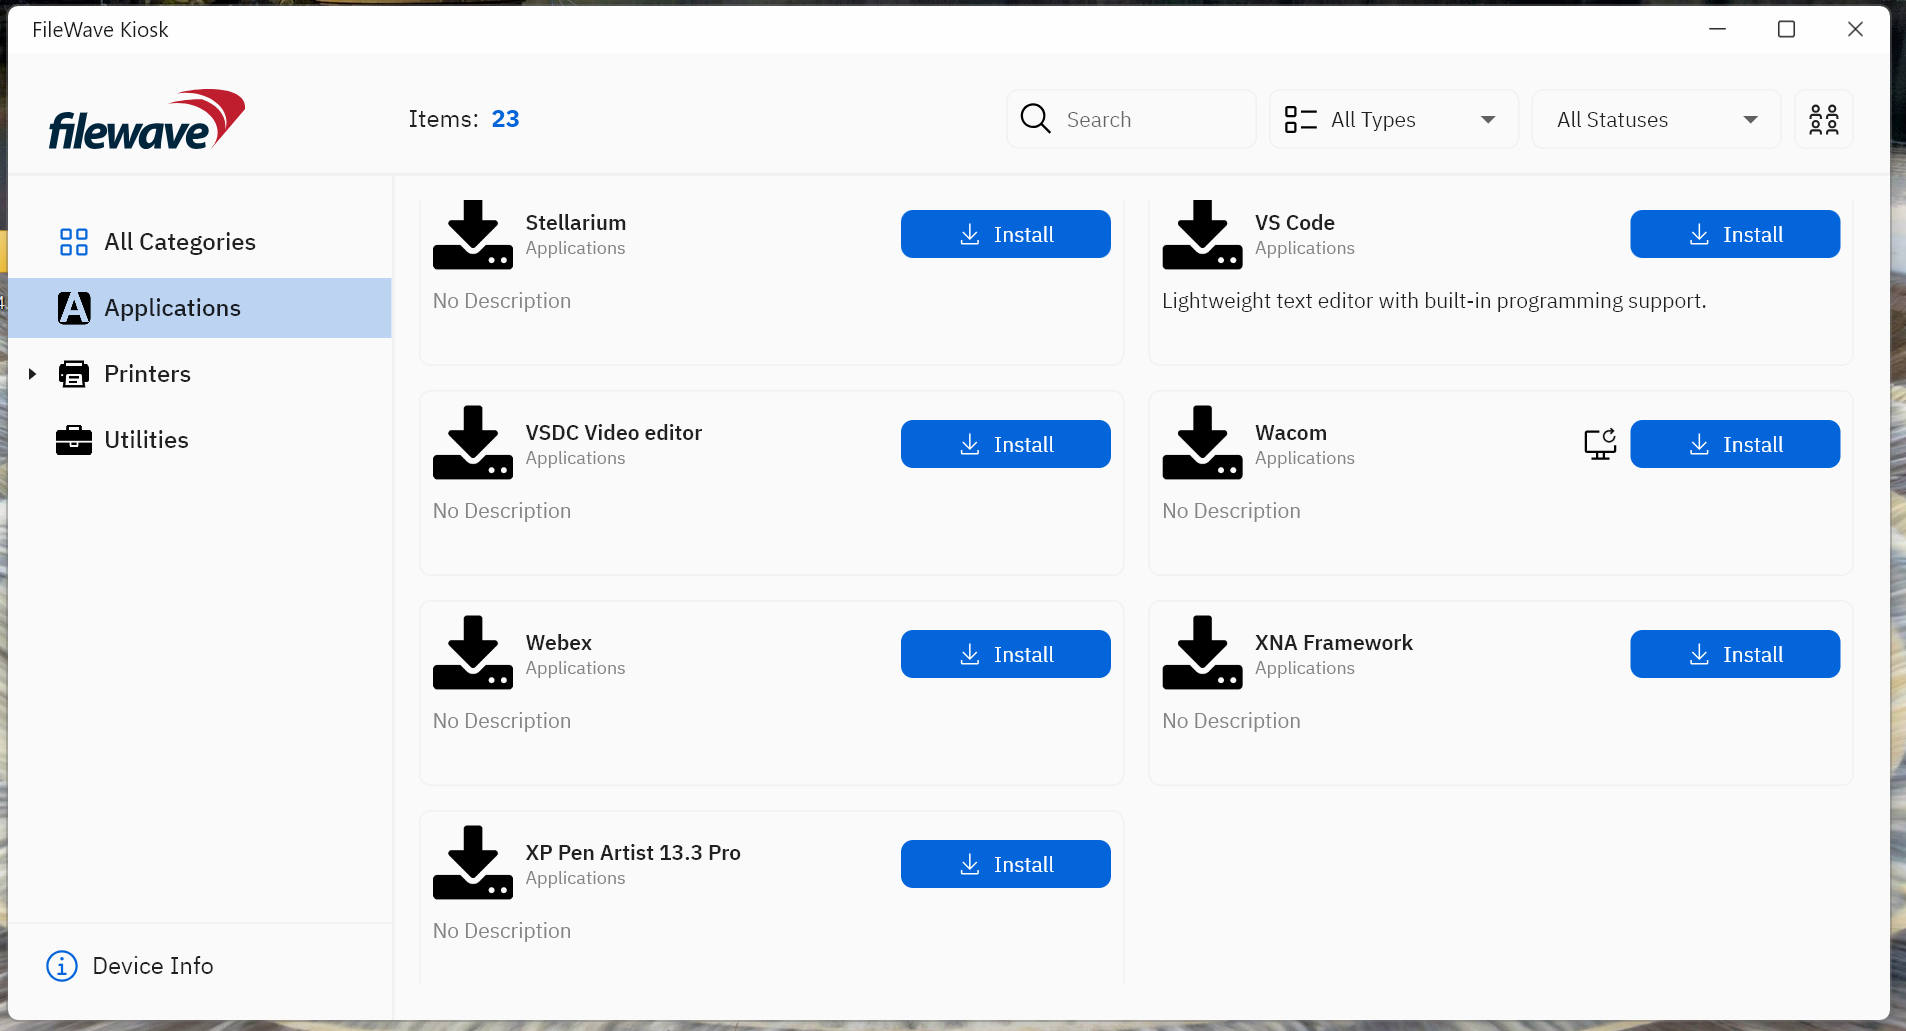Install XP Pen Artist 13.3 Pro
The image size is (1906, 1031).
pos(1005,864)
